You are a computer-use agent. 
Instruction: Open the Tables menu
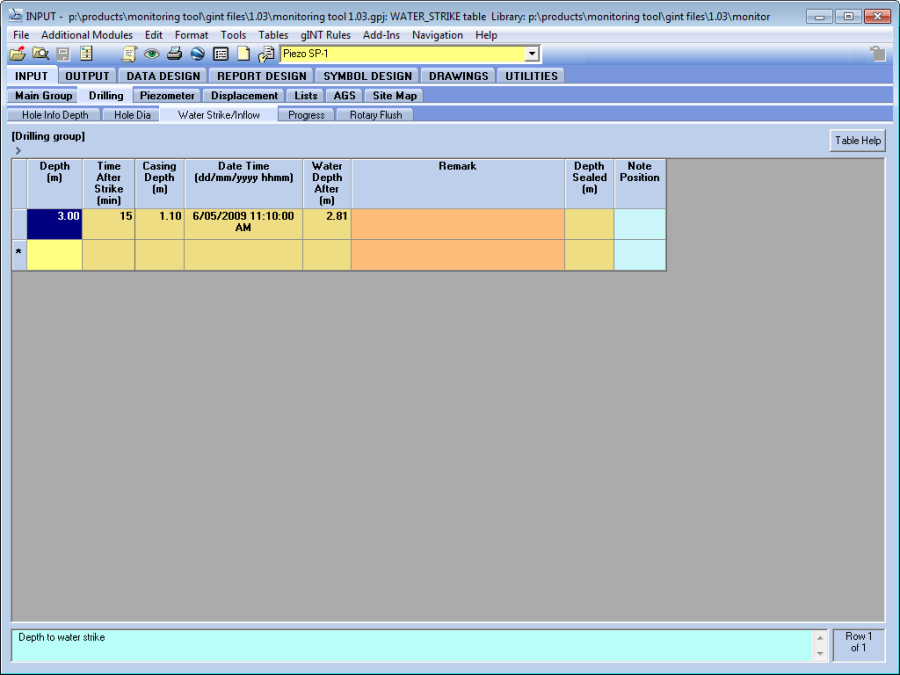[x=273, y=35]
